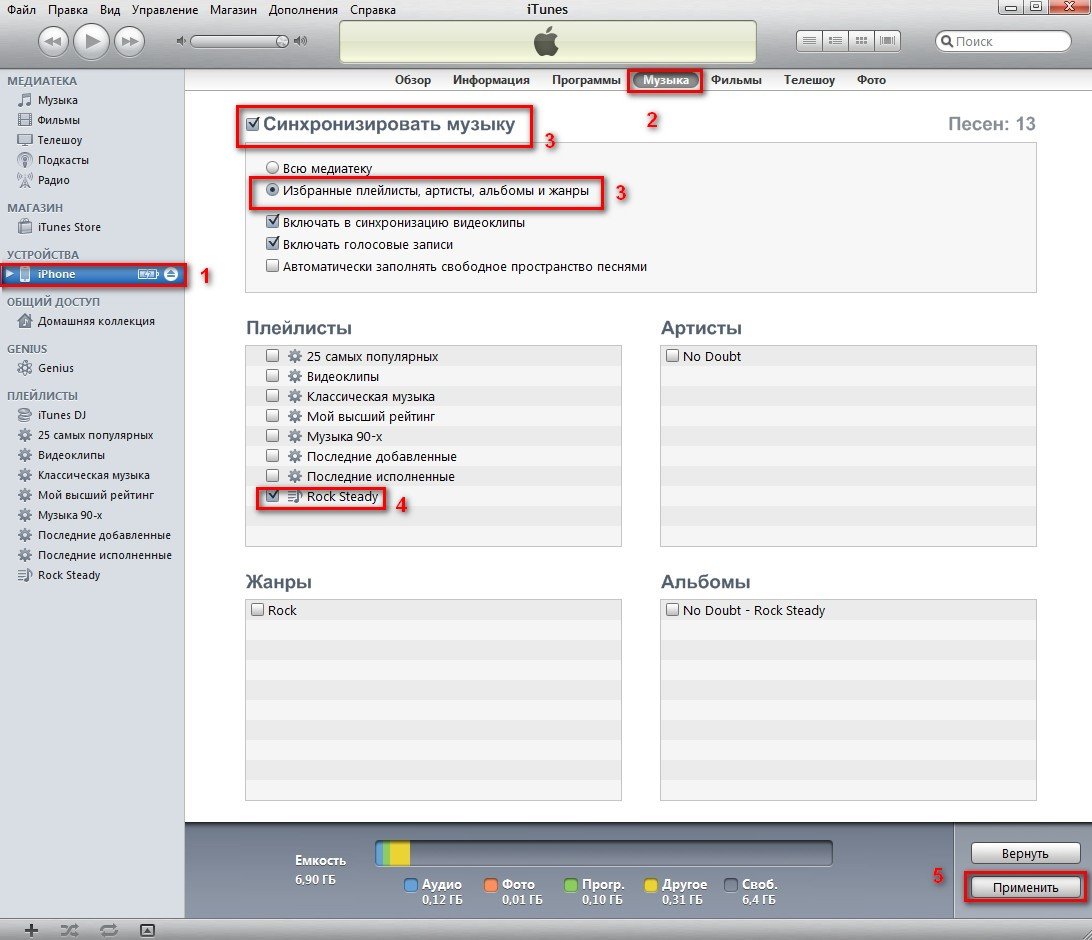
Task: Switch to the Информация tab
Action: point(491,80)
